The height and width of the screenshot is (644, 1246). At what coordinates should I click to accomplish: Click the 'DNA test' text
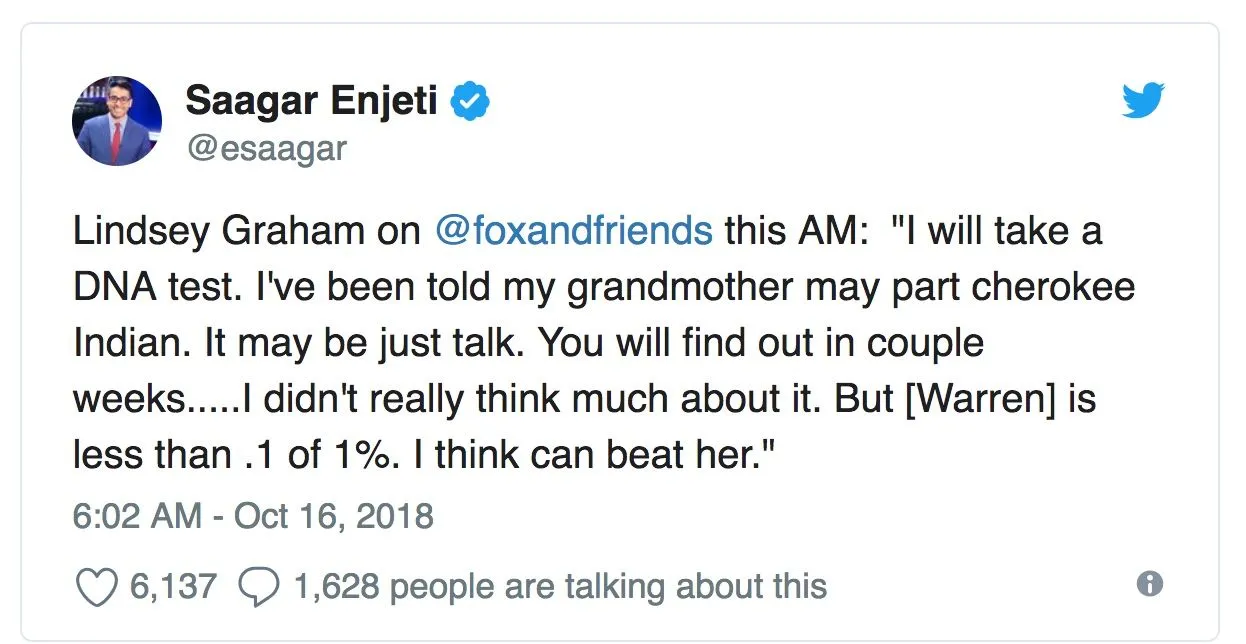pyautogui.click(x=153, y=287)
